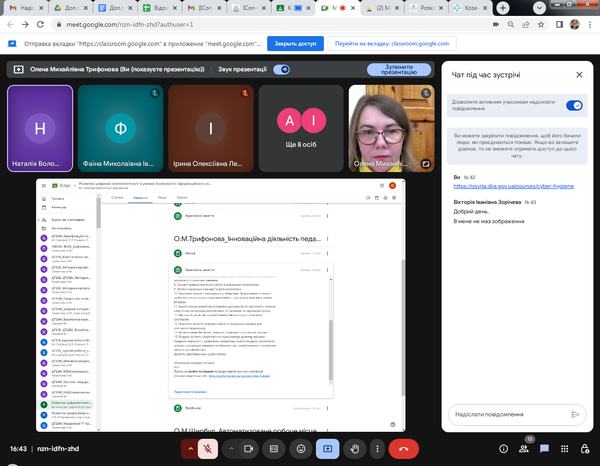Screen dimensions: 600x466
Task: Open the emoji reactions button
Action: pyautogui.click(x=300, y=449)
